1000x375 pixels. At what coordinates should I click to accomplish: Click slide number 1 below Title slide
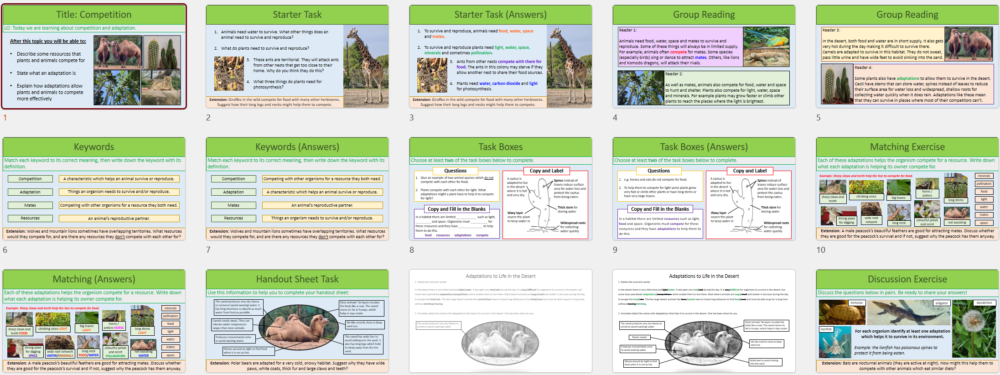pos(5,117)
